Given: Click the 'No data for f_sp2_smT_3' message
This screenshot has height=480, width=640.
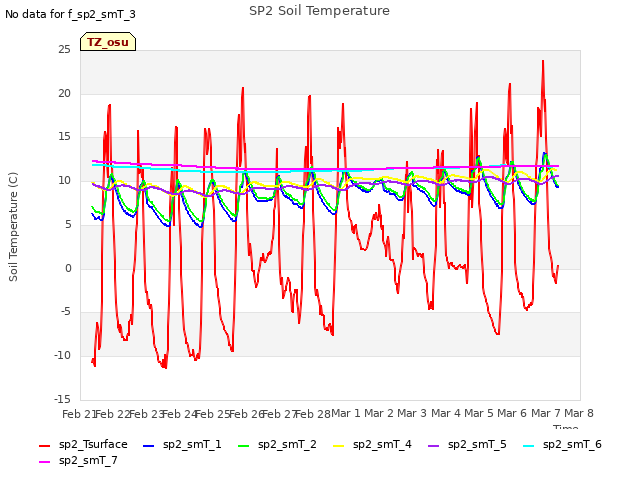Looking at the screenshot, I should (x=70, y=14).
